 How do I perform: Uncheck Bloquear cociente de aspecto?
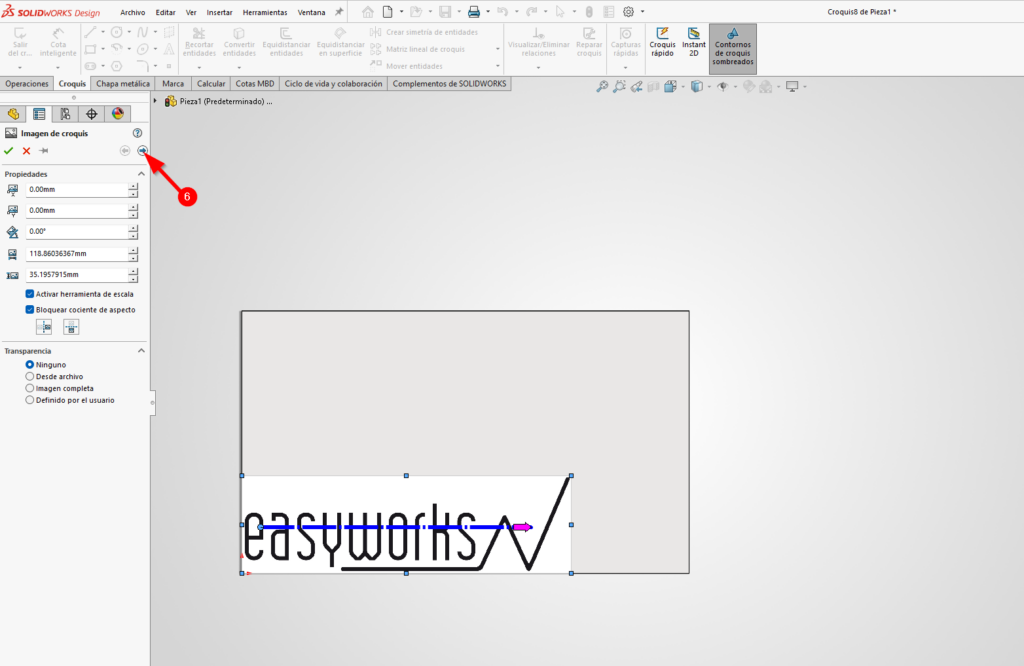[x=29, y=309]
